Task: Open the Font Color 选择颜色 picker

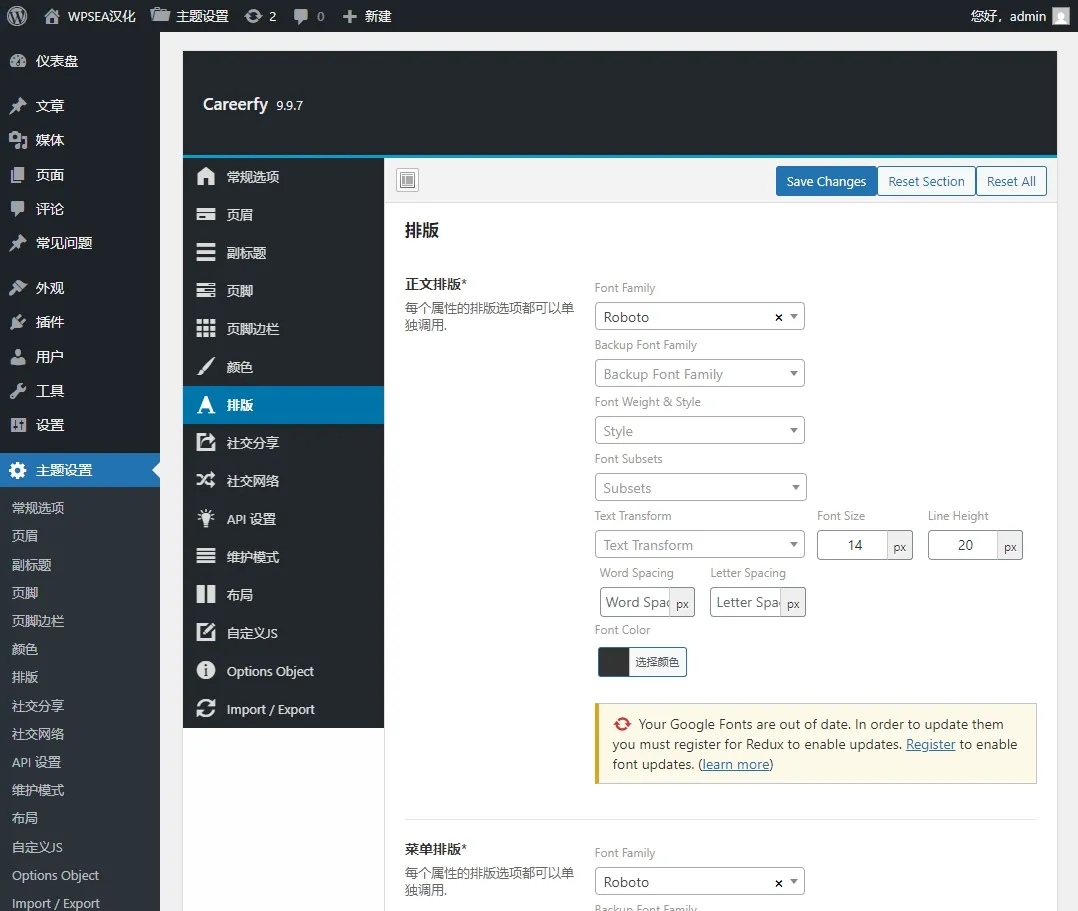Action: [642, 662]
